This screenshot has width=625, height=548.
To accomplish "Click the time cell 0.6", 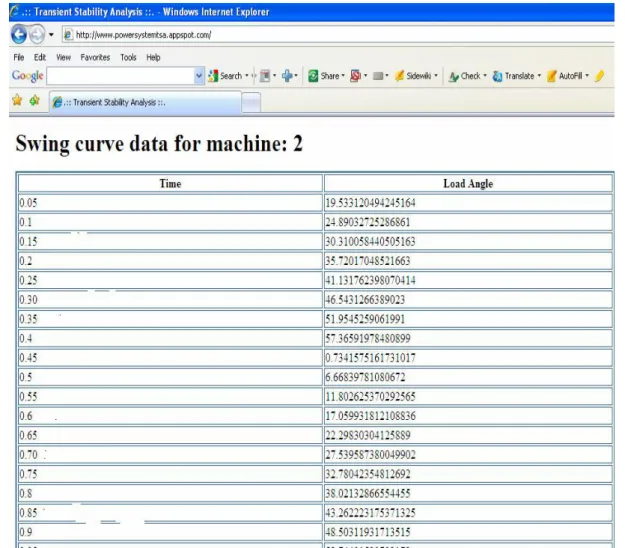I will pos(170,416).
